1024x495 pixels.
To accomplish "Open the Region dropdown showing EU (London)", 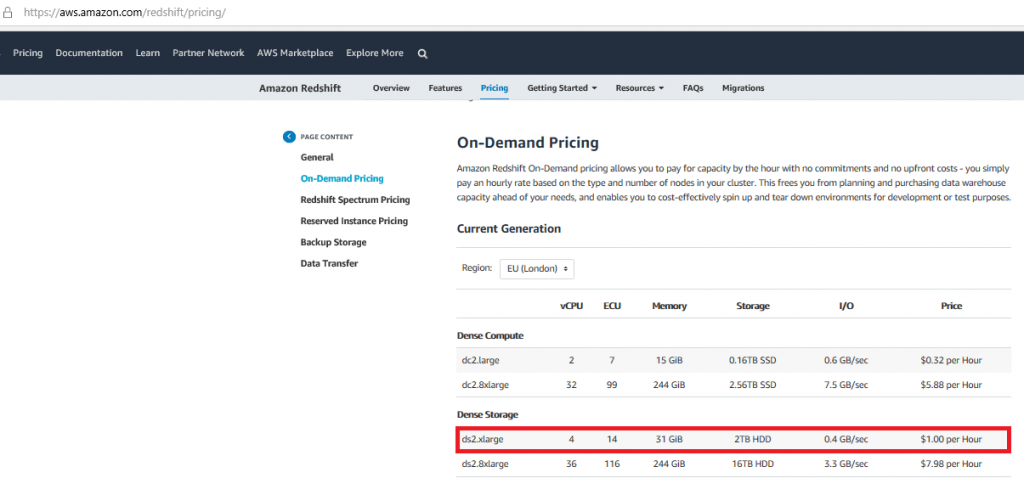I will pyautogui.click(x=537, y=268).
